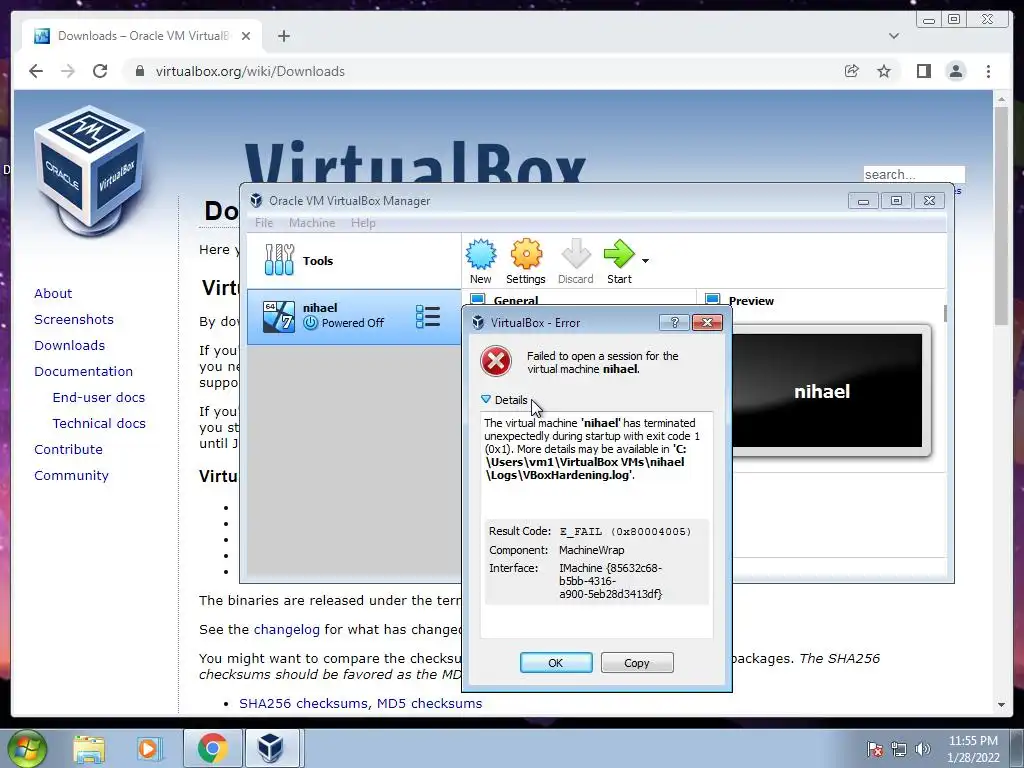Screen dimensions: 1024x768
Task: Share this page icon in address bar
Action: [x=852, y=71]
